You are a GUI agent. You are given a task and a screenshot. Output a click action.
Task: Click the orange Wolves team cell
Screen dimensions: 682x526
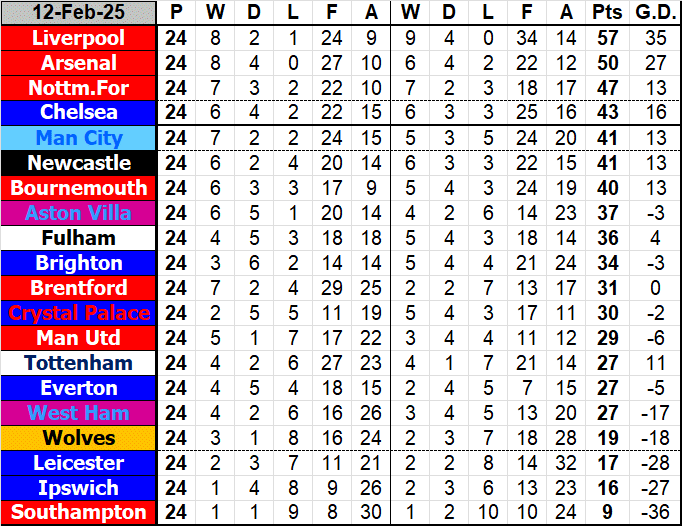(79, 438)
